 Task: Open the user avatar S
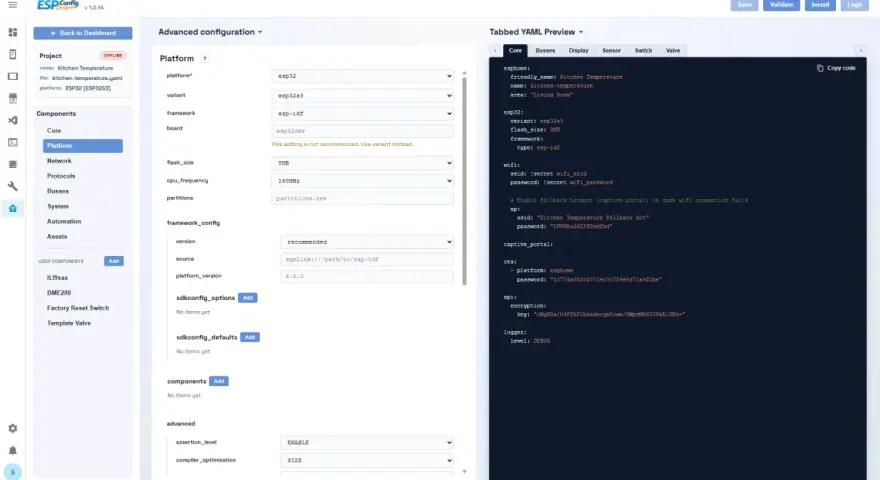click(x=12, y=472)
